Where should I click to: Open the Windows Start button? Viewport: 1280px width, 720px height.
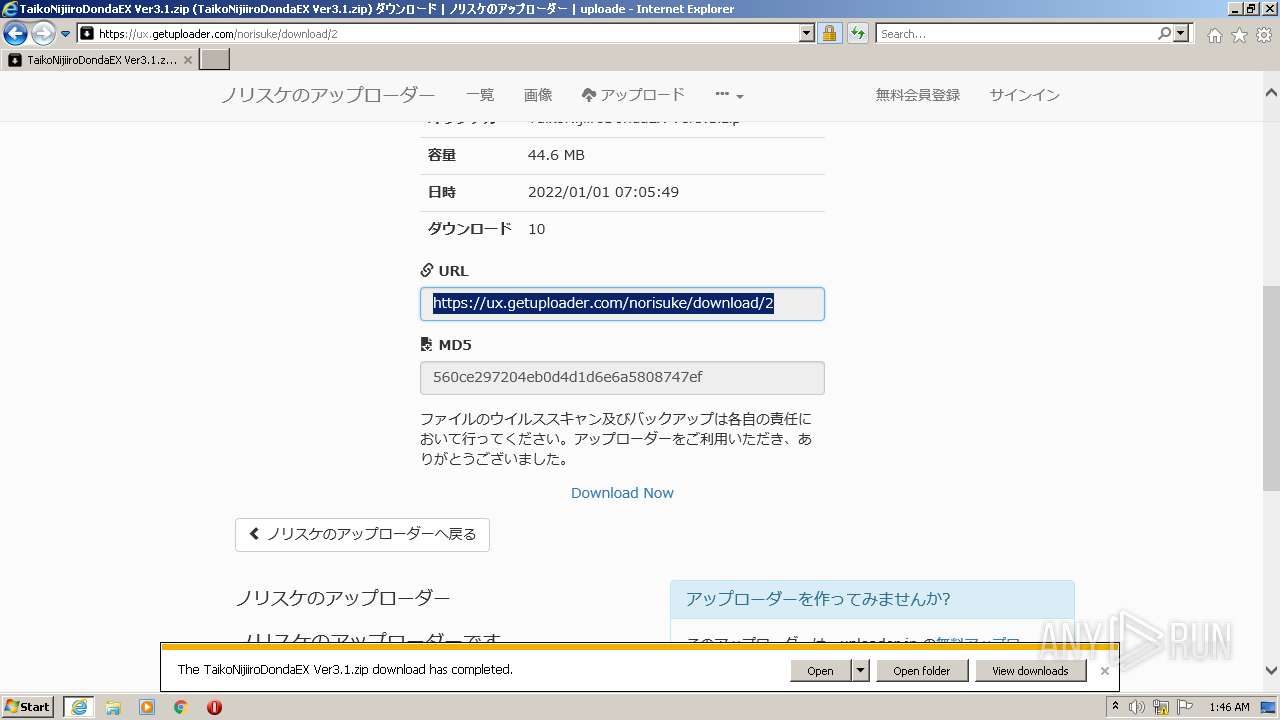pos(28,706)
